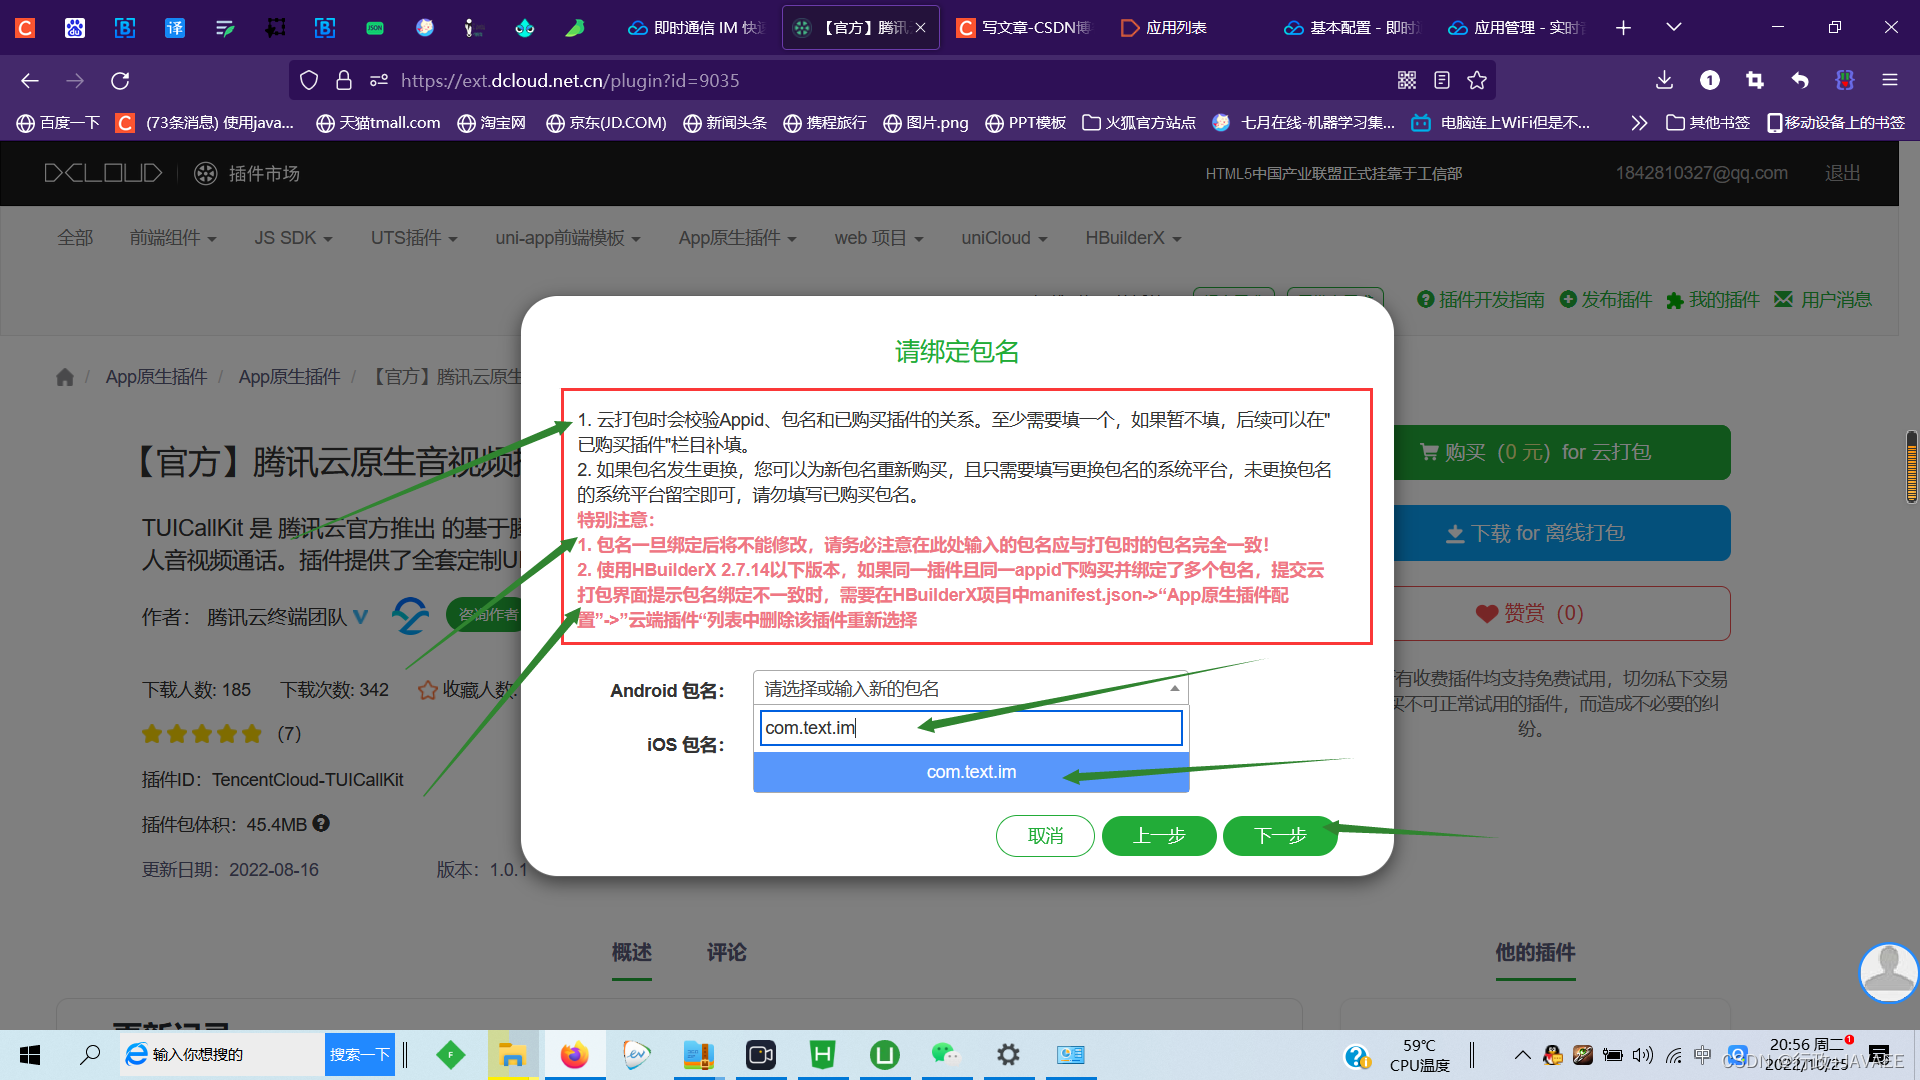Click the plugin size help question icon
This screenshot has width=1920, height=1080.
[321, 823]
